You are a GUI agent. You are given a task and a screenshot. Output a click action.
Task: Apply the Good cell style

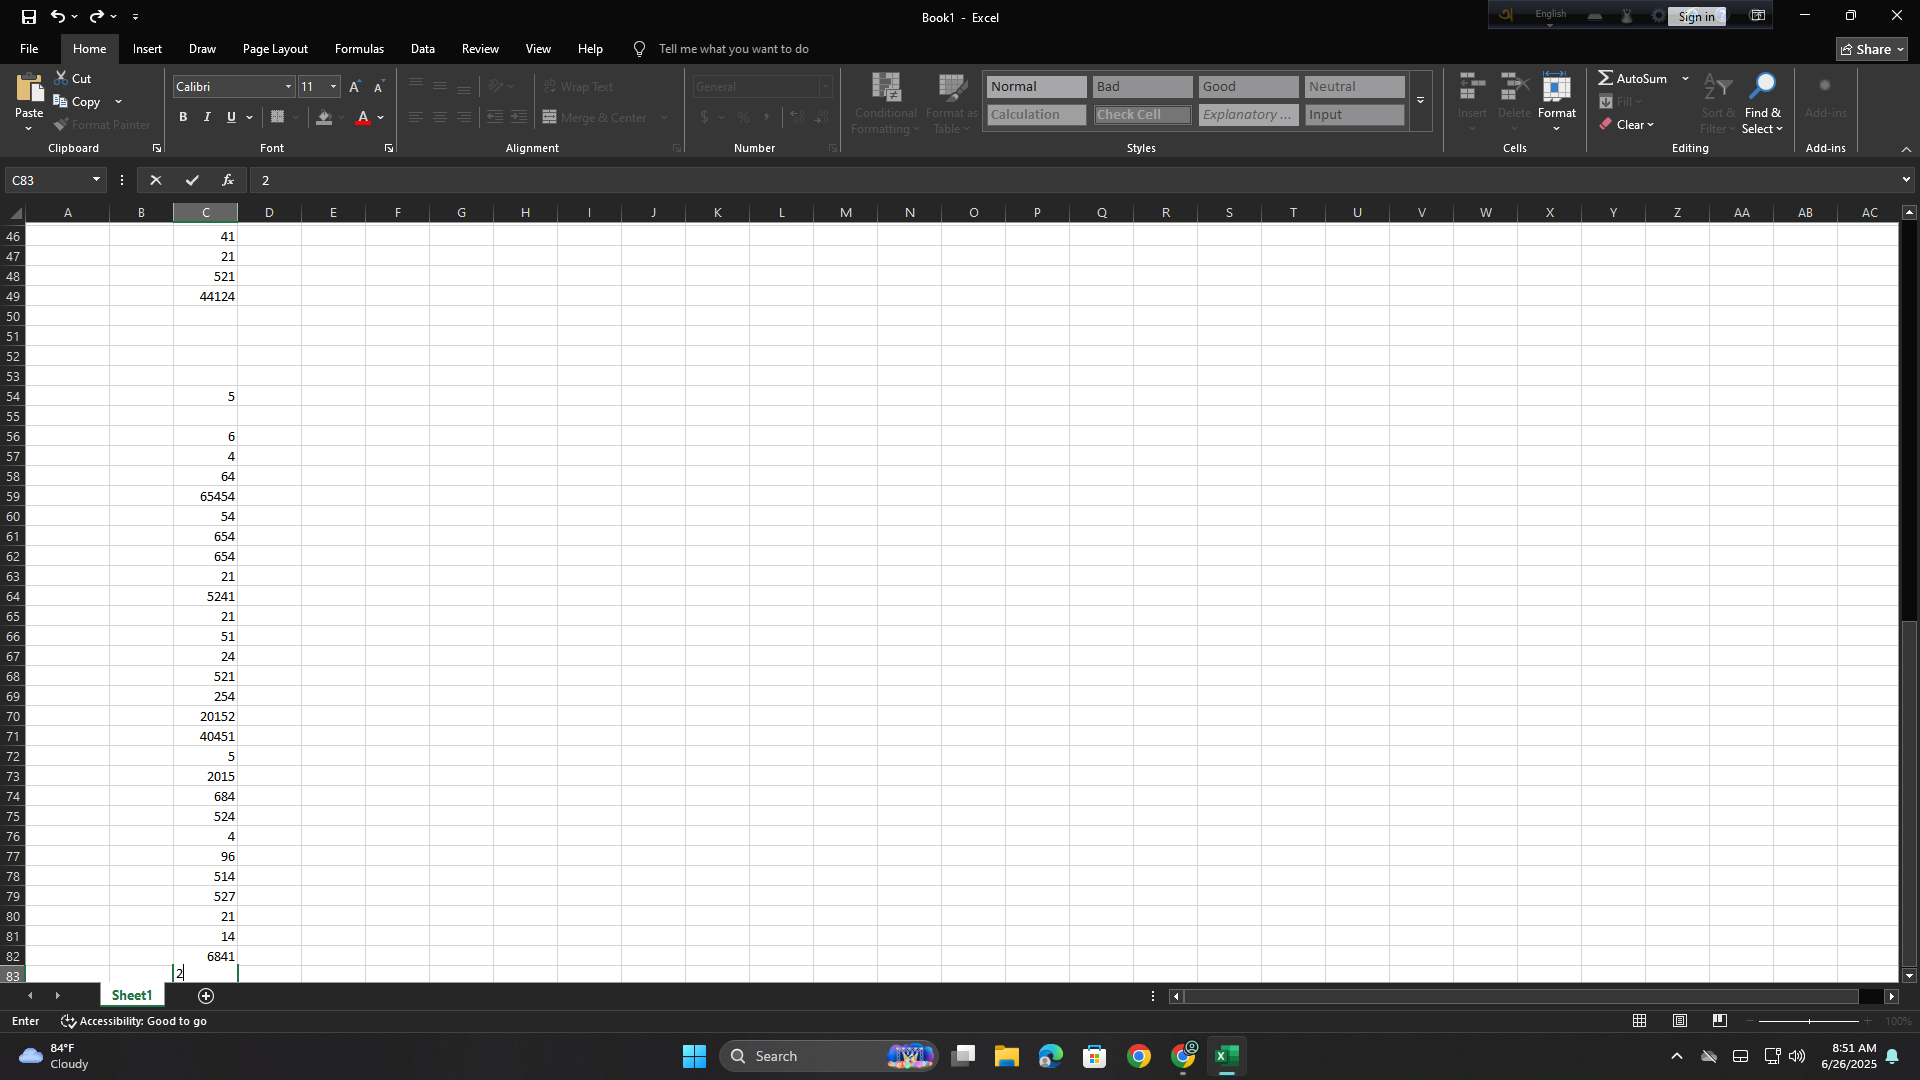[x=1248, y=87]
